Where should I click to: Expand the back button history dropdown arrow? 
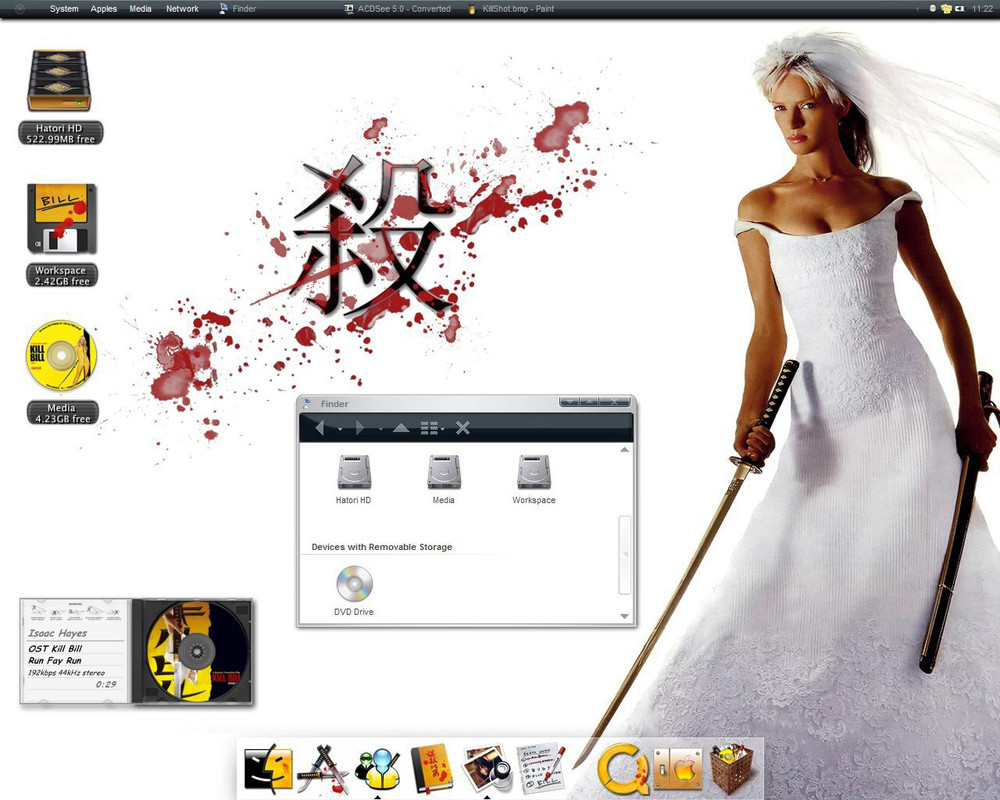click(x=340, y=429)
